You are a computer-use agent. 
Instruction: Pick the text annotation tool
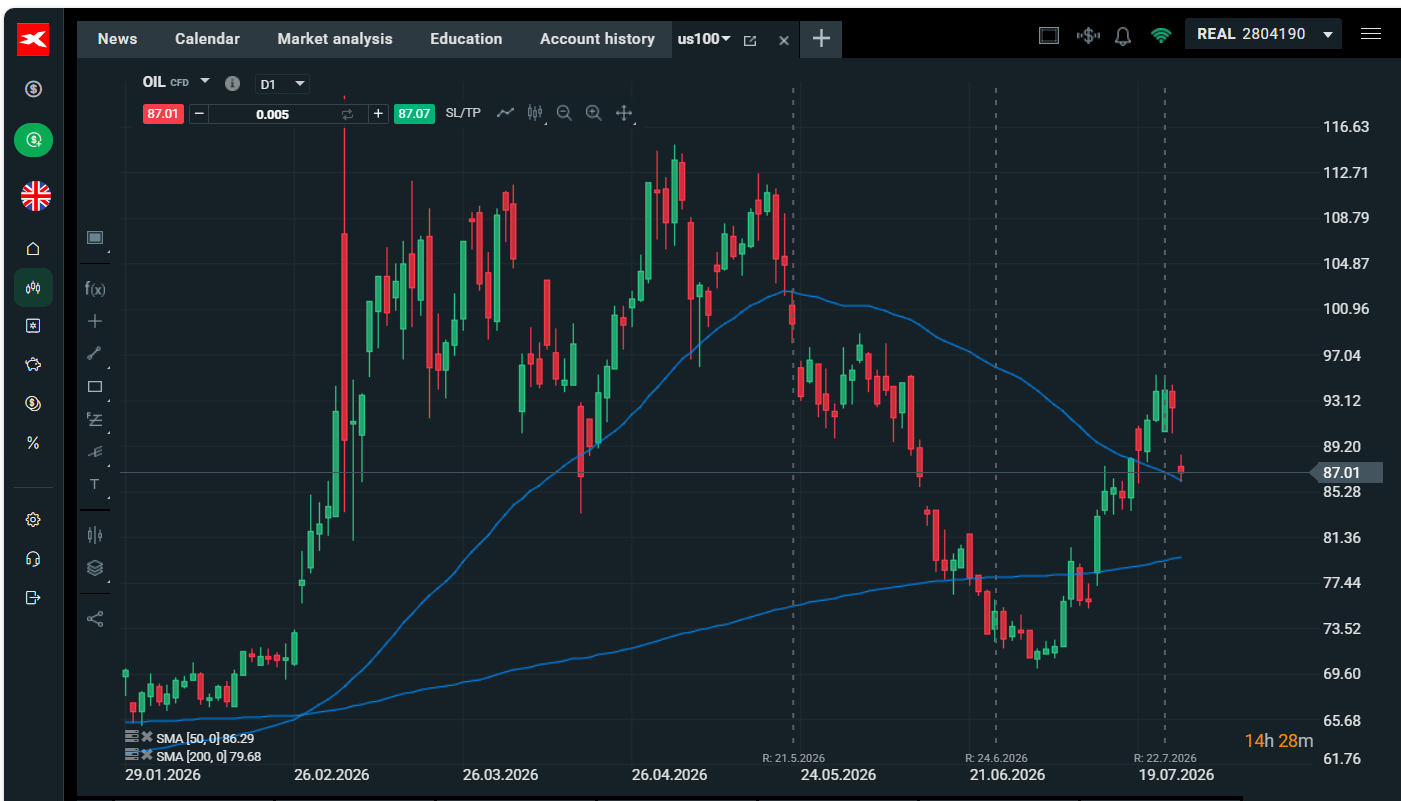coord(95,484)
